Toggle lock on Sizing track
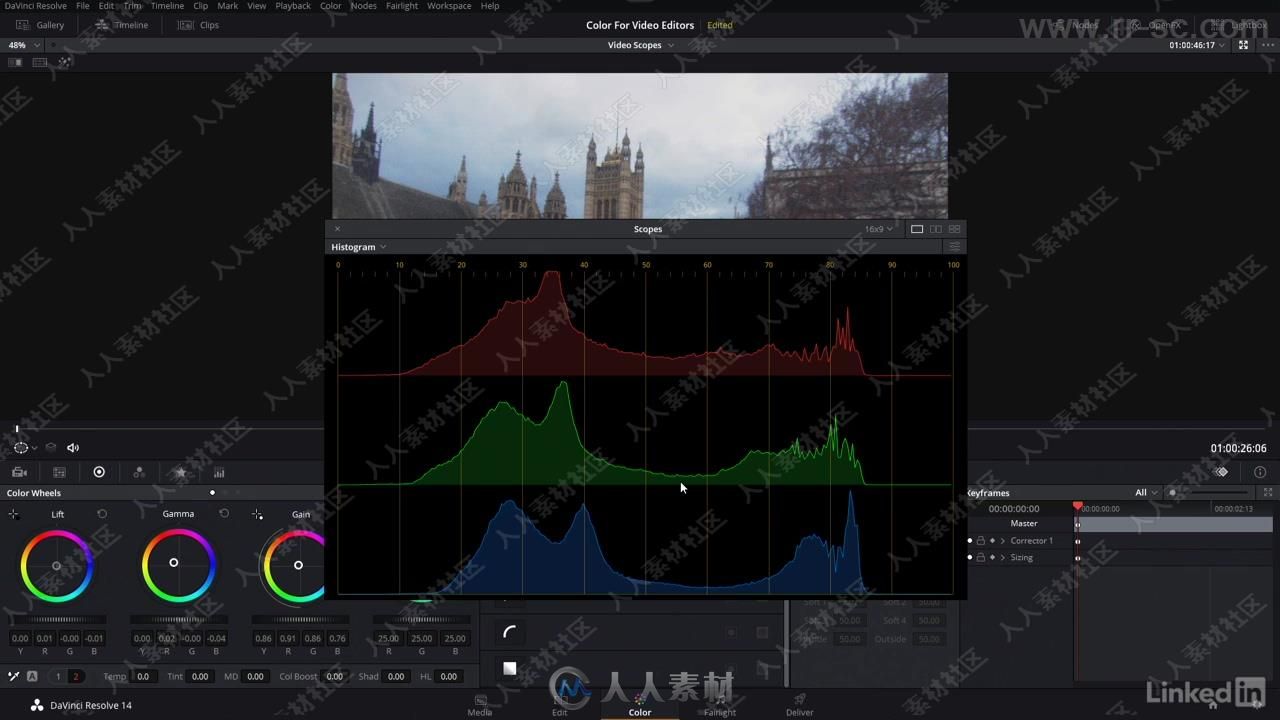The width and height of the screenshot is (1280, 720). [980, 558]
